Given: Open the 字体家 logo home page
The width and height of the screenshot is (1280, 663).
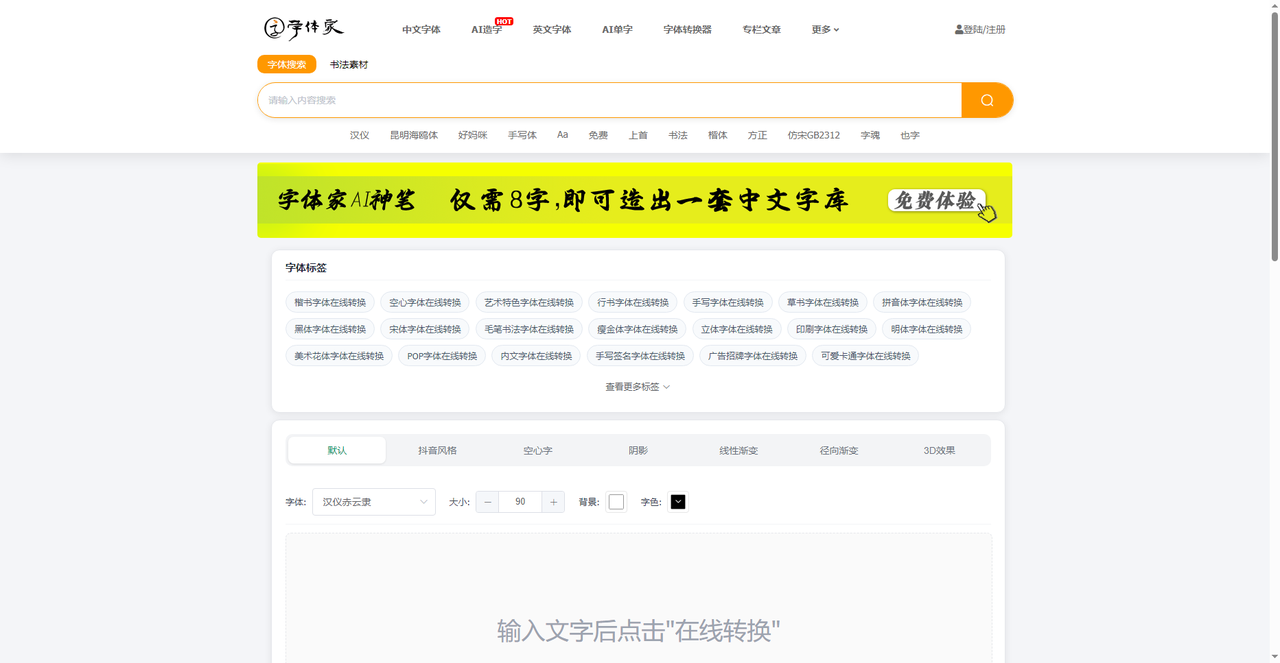Looking at the screenshot, I should tap(303, 29).
